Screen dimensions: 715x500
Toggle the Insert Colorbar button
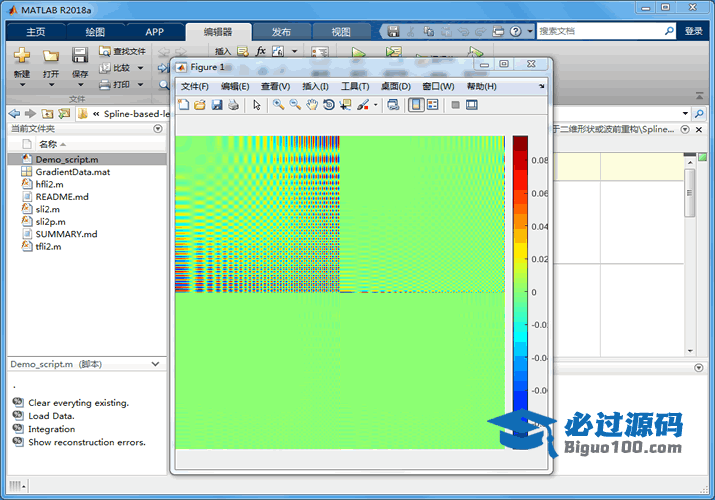(415, 105)
